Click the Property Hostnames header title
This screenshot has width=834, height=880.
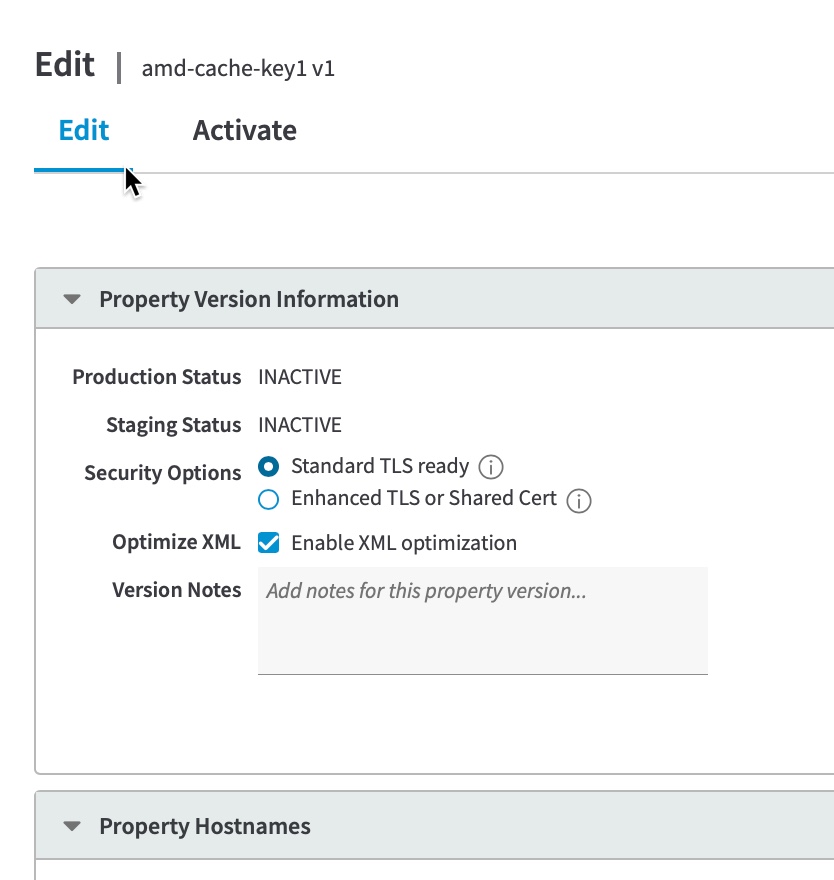204,827
